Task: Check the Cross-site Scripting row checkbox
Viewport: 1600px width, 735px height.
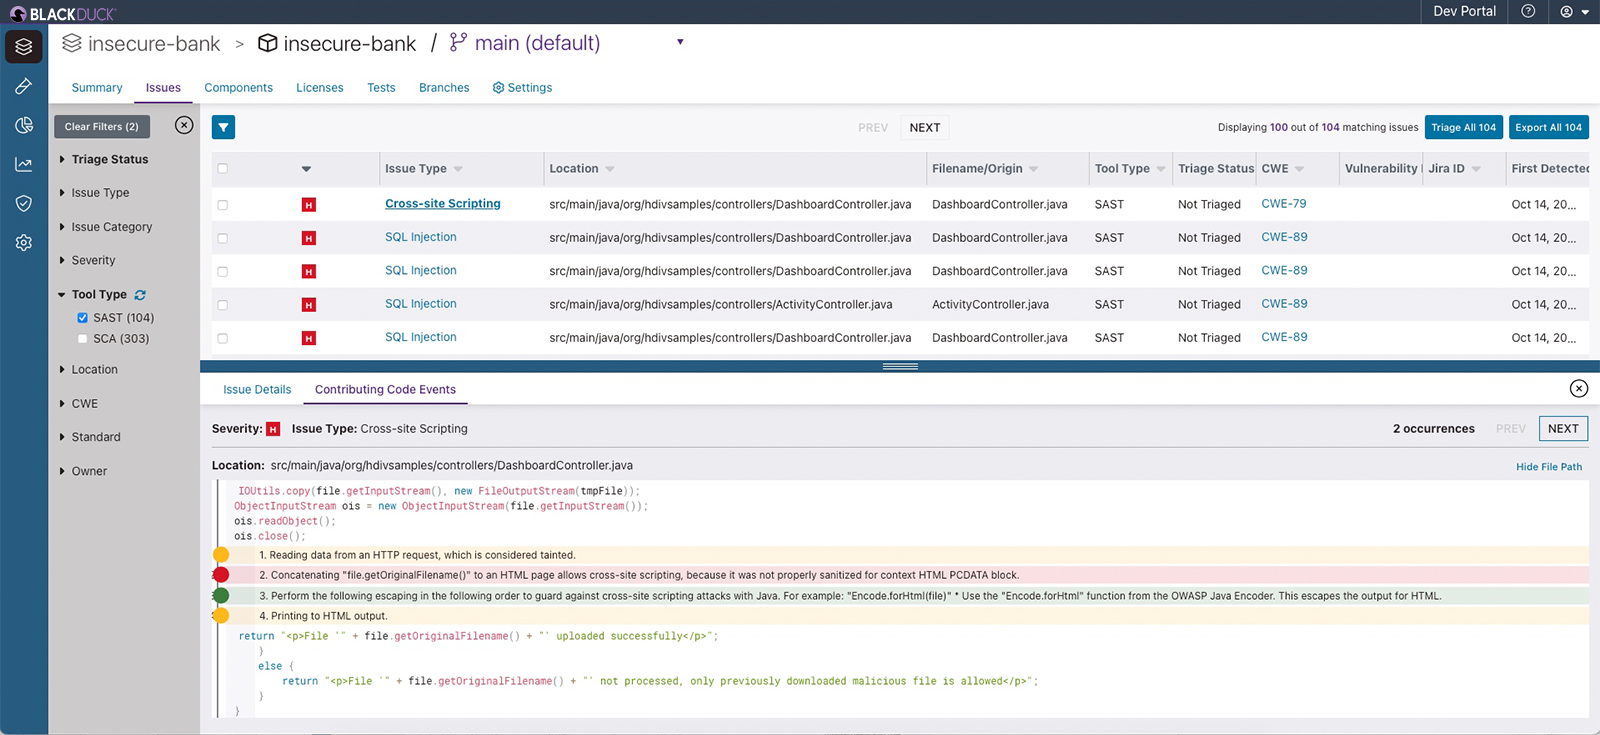Action: pyautogui.click(x=222, y=205)
